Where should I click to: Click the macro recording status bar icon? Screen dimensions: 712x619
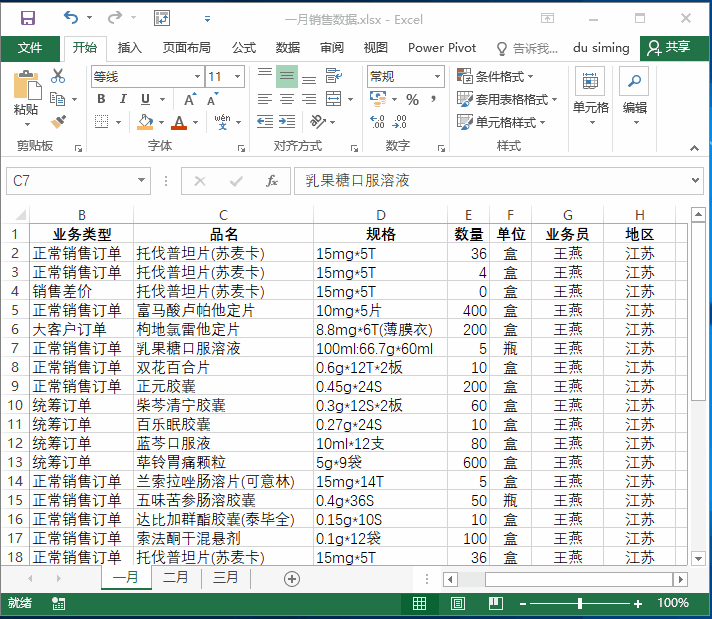58,604
